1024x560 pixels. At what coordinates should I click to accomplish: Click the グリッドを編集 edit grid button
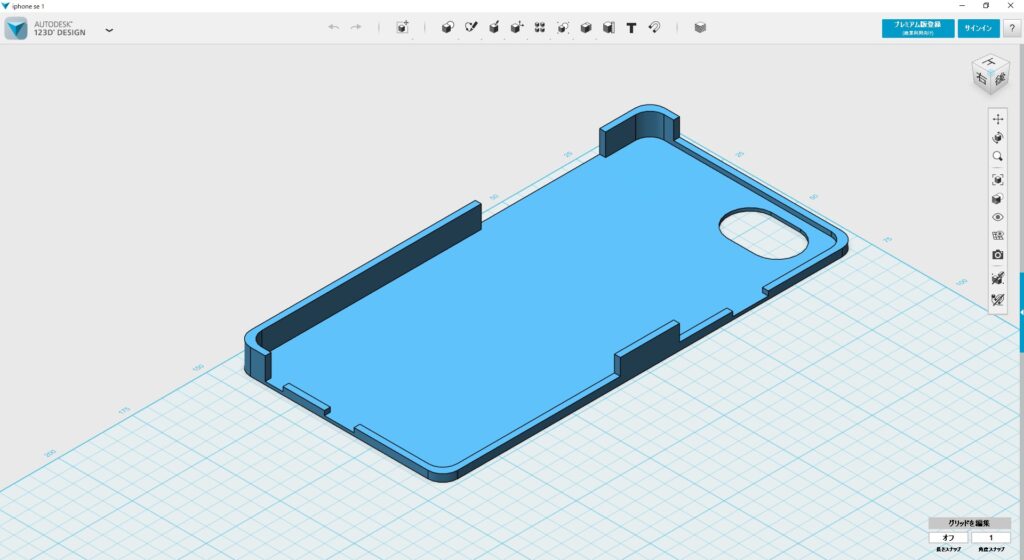coord(969,523)
